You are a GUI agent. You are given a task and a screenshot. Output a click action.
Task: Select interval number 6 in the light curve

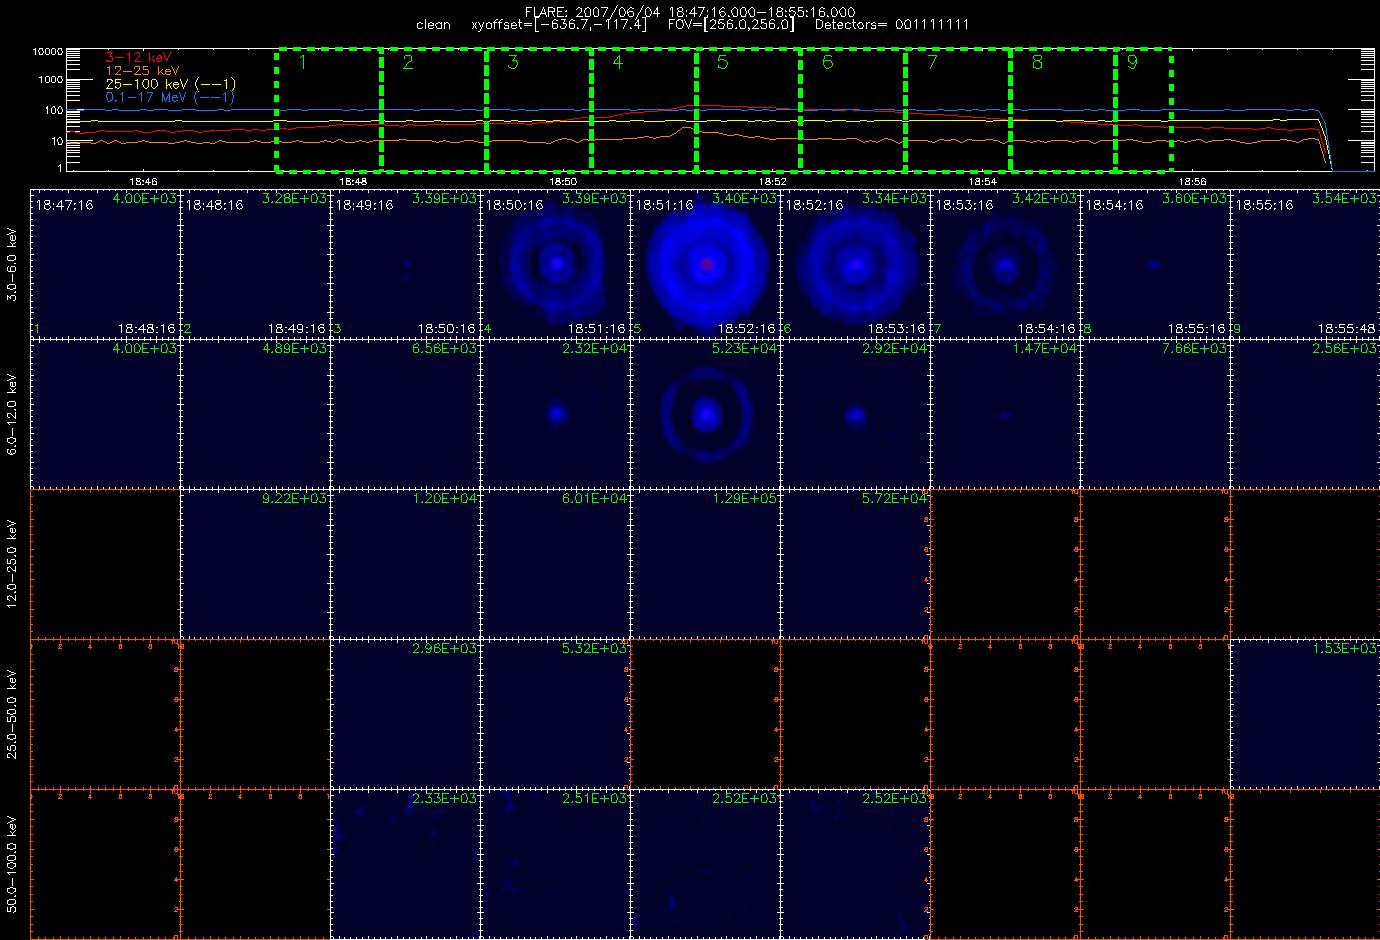click(x=827, y=62)
